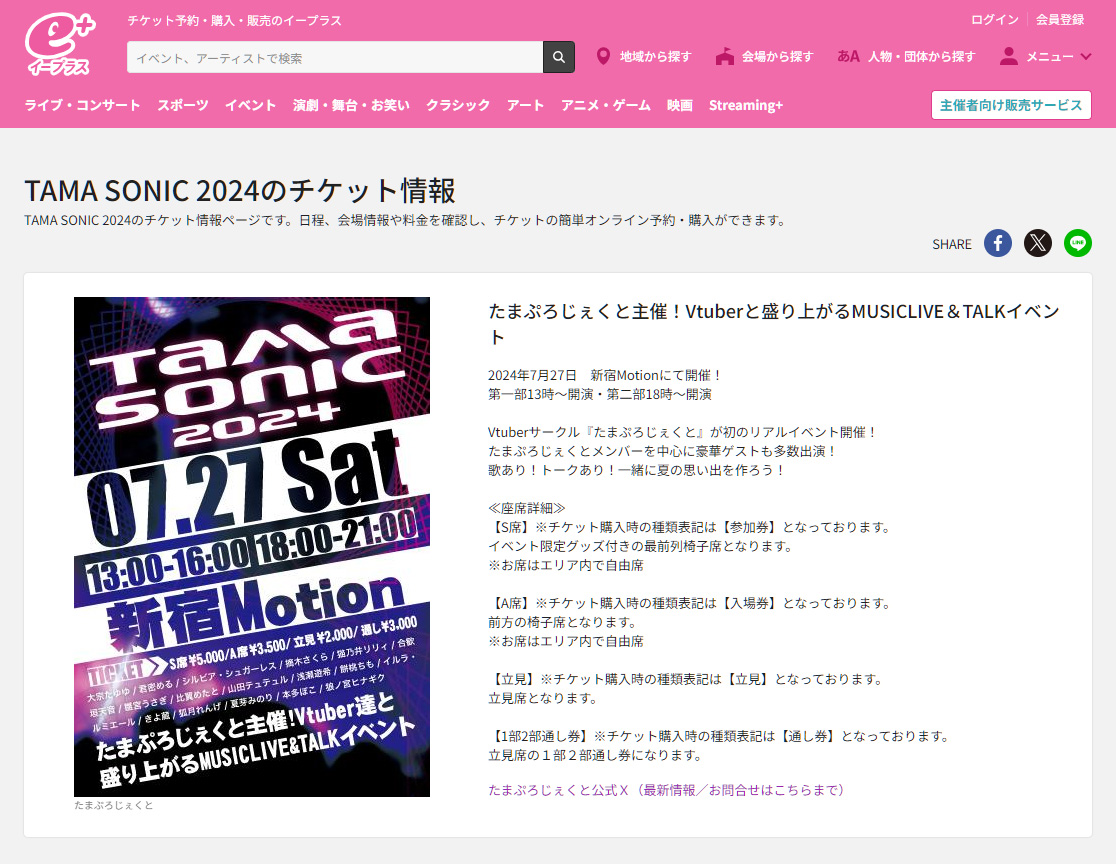Click the map pin 地域から探す icon

[603, 57]
